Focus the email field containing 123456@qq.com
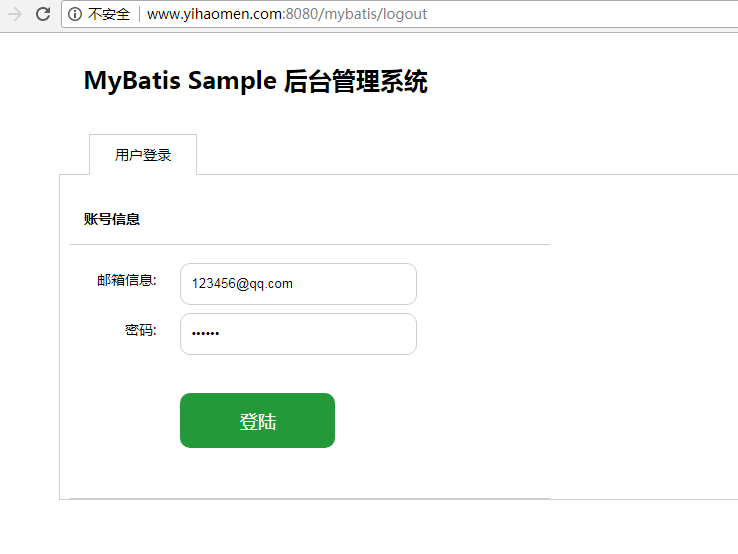 click(298, 284)
